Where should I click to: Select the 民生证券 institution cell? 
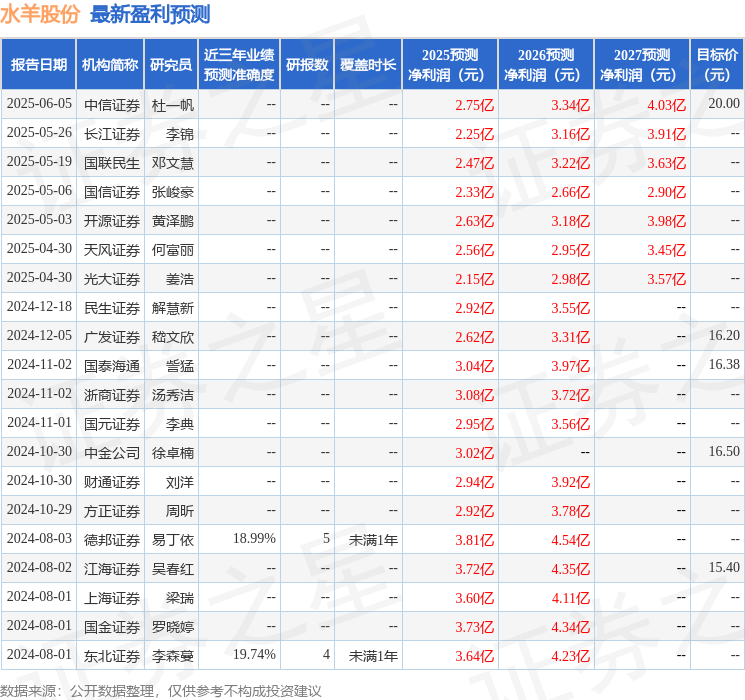pyautogui.click(x=112, y=308)
